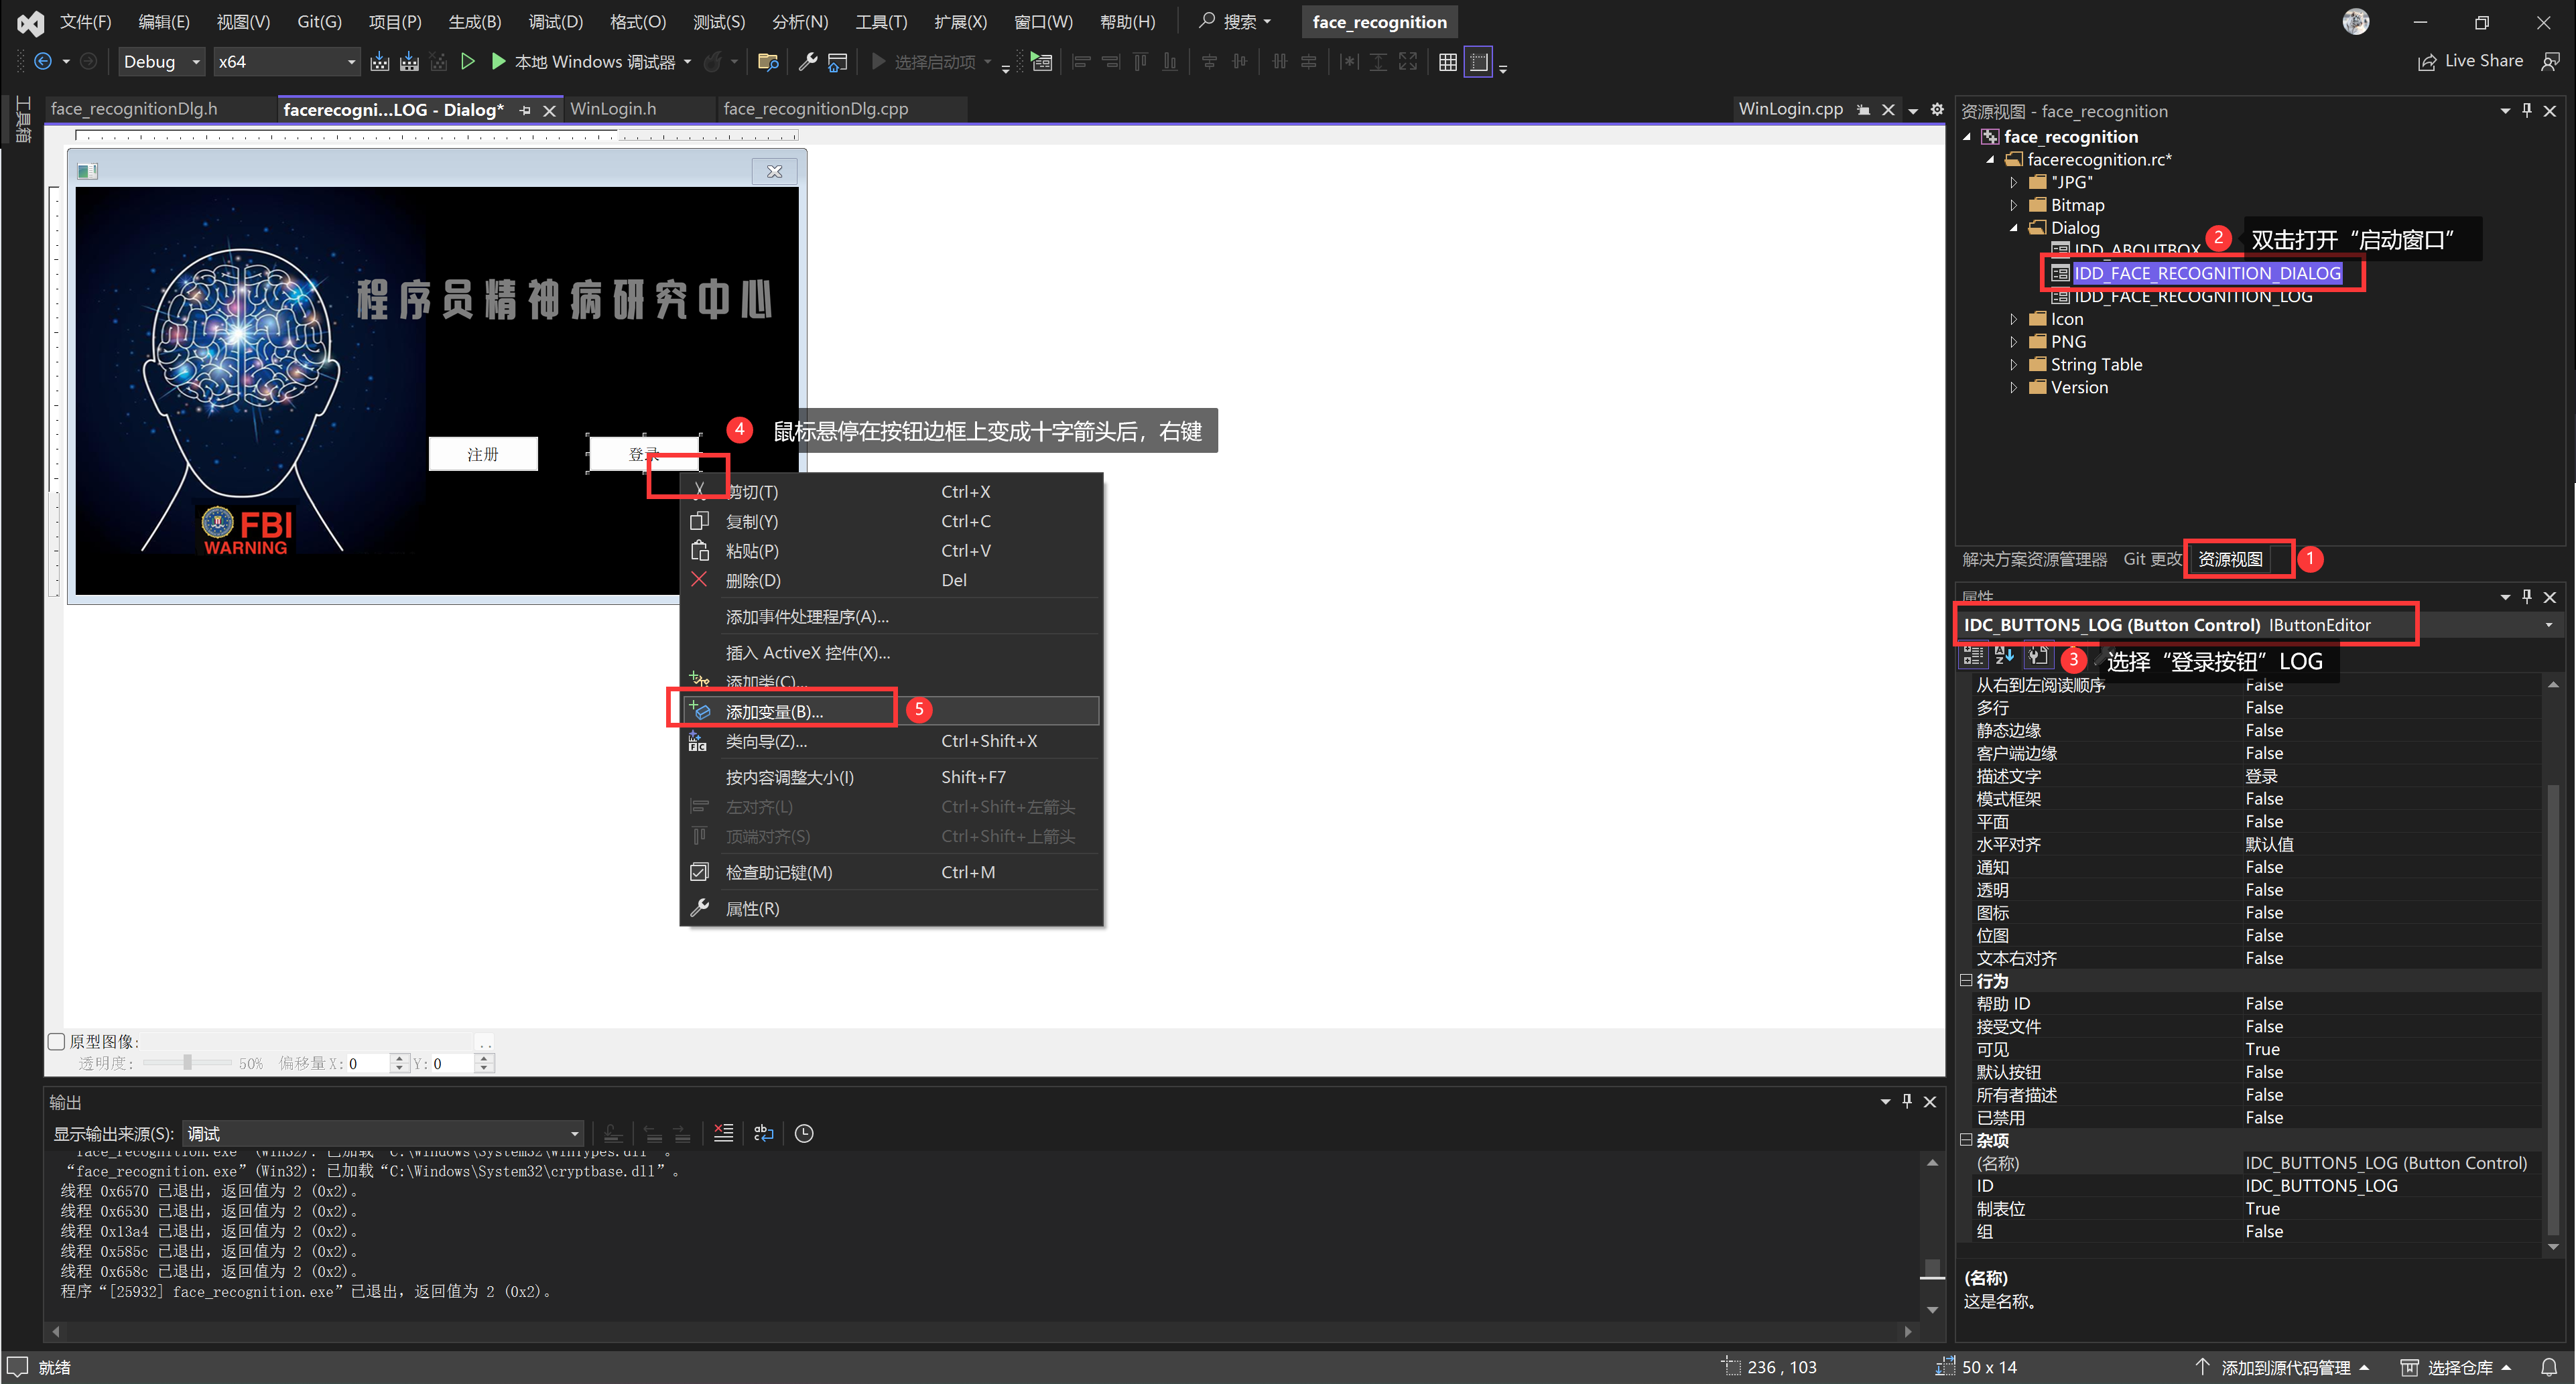2576x1384 pixels.
Task: Toggle word wrap icon in output panel
Action: tap(764, 1133)
